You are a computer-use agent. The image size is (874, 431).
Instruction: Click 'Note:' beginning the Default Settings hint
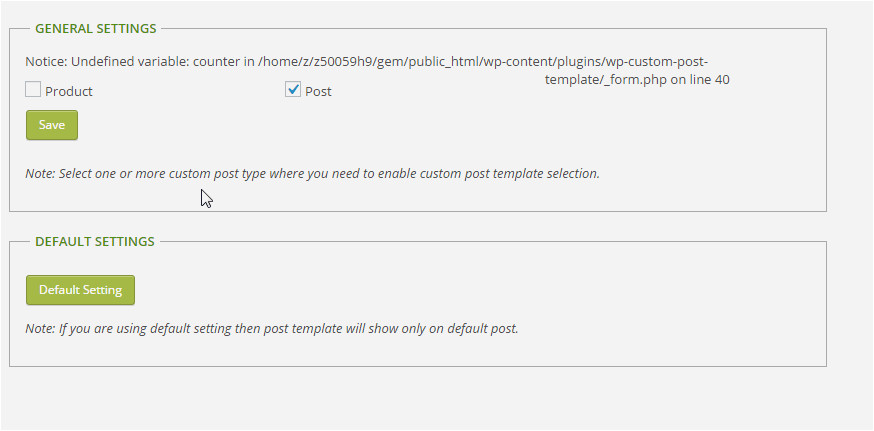pos(41,328)
